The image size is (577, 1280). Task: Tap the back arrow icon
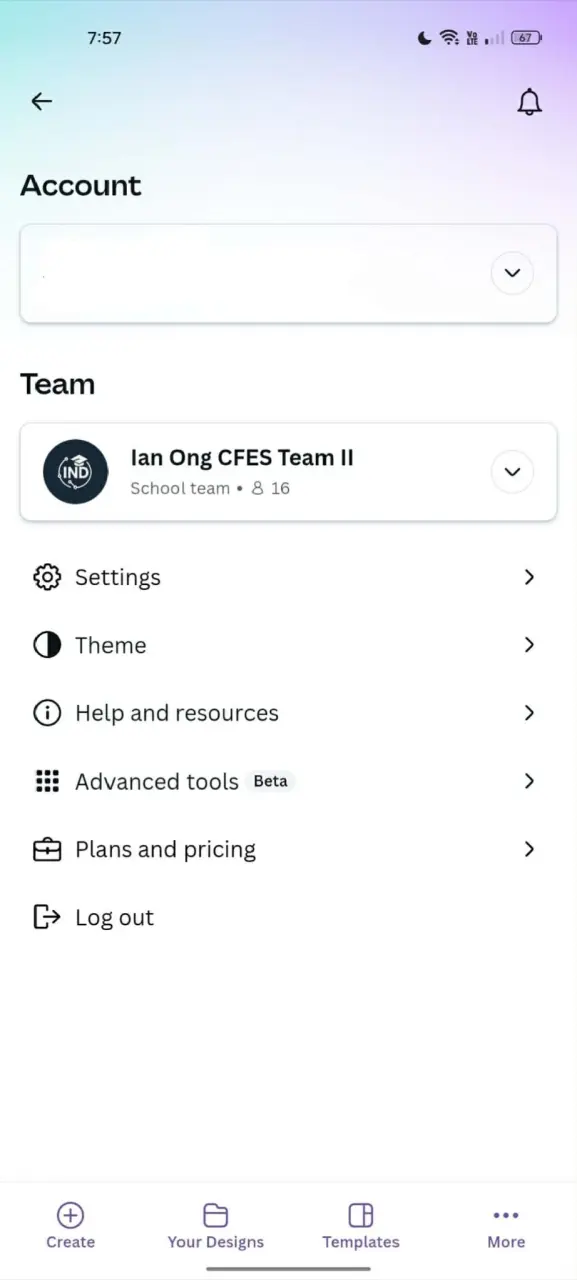pyautogui.click(x=41, y=101)
